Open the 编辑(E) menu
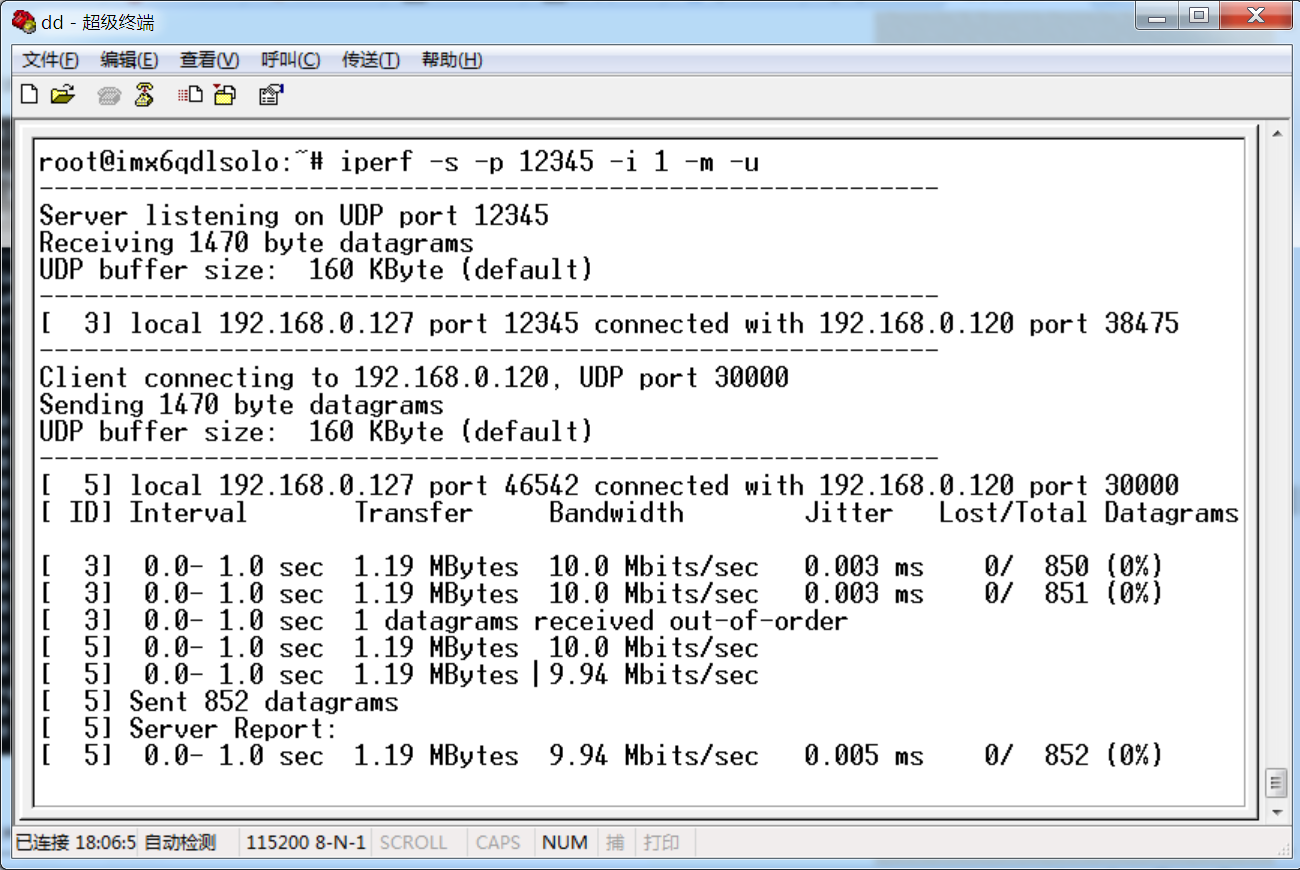 [130, 60]
